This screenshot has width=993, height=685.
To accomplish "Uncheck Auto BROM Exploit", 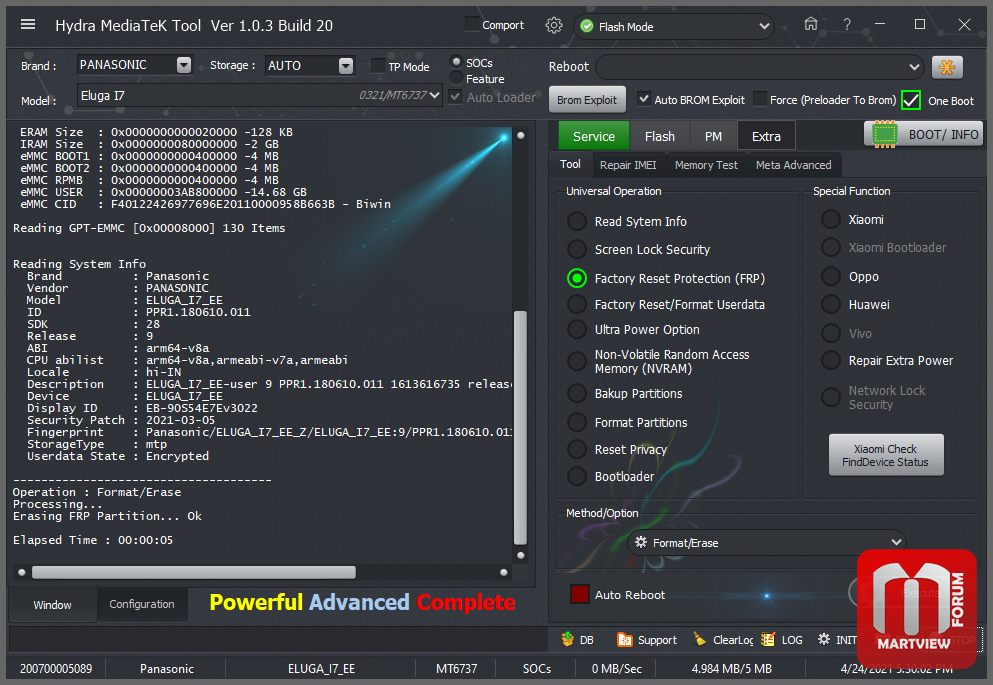I will (x=643, y=99).
